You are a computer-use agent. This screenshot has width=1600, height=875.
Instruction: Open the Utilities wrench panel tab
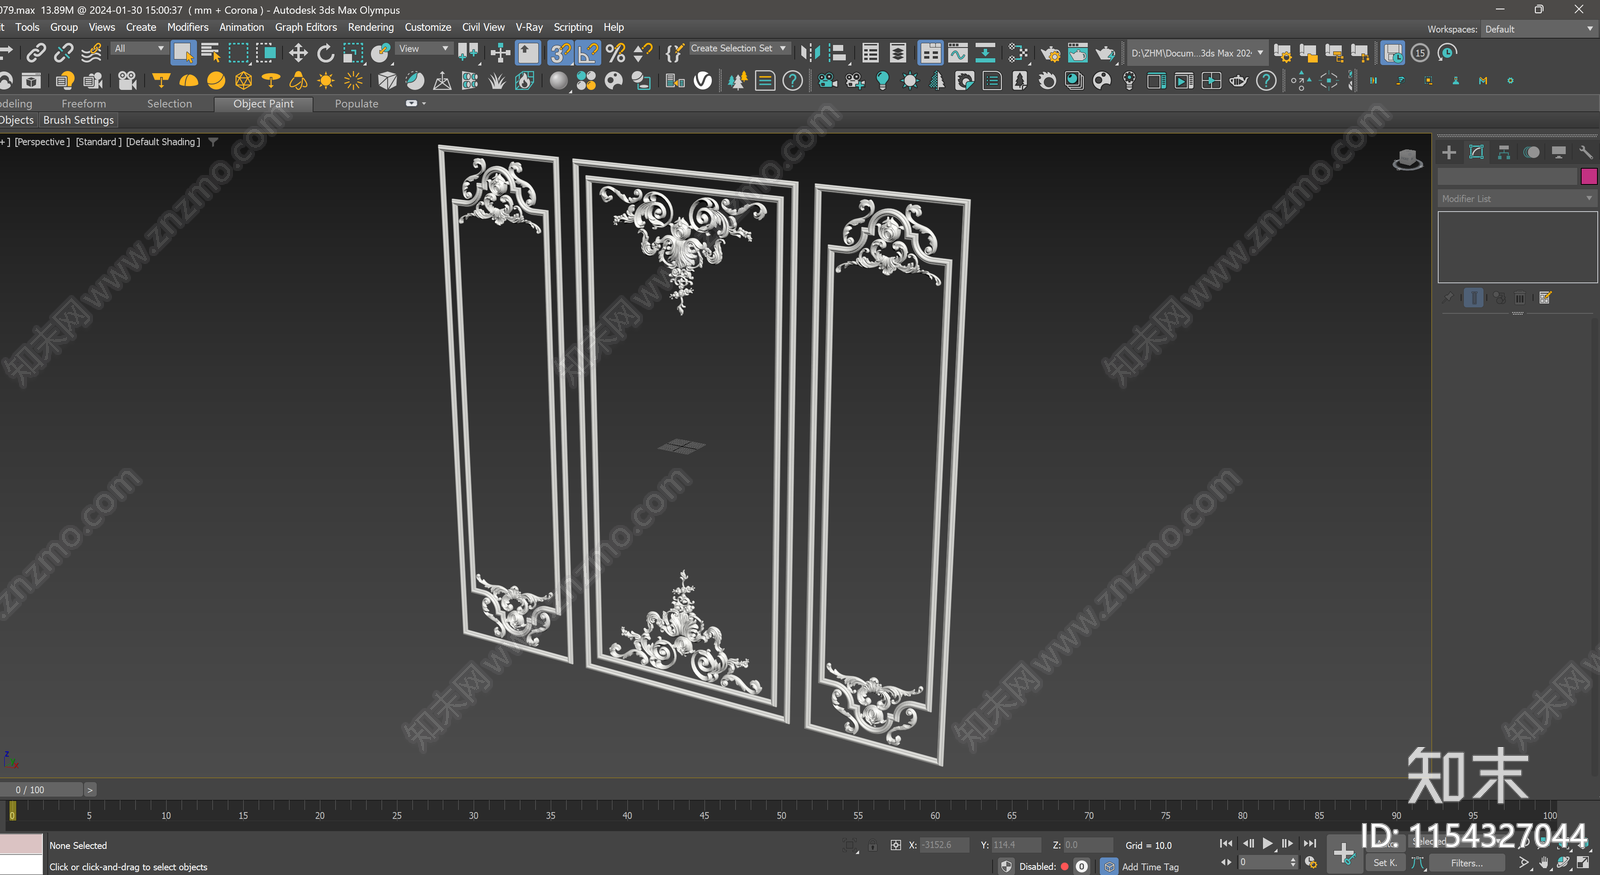[1586, 152]
